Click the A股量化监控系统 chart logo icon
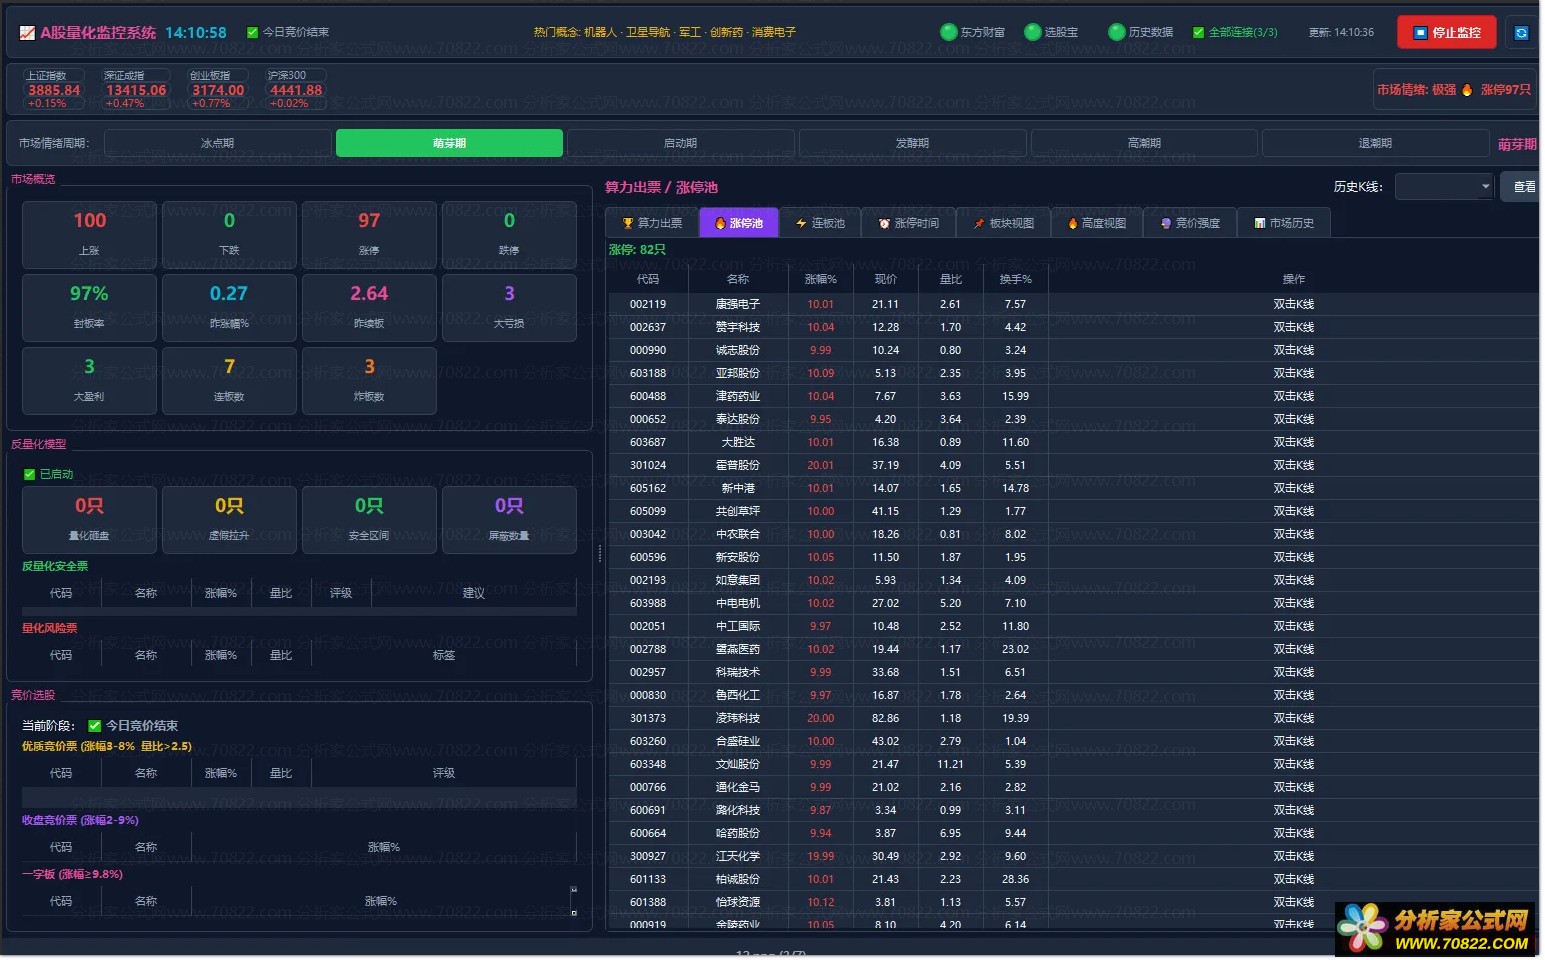This screenshot has height=960, width=1545. point(27,33)
